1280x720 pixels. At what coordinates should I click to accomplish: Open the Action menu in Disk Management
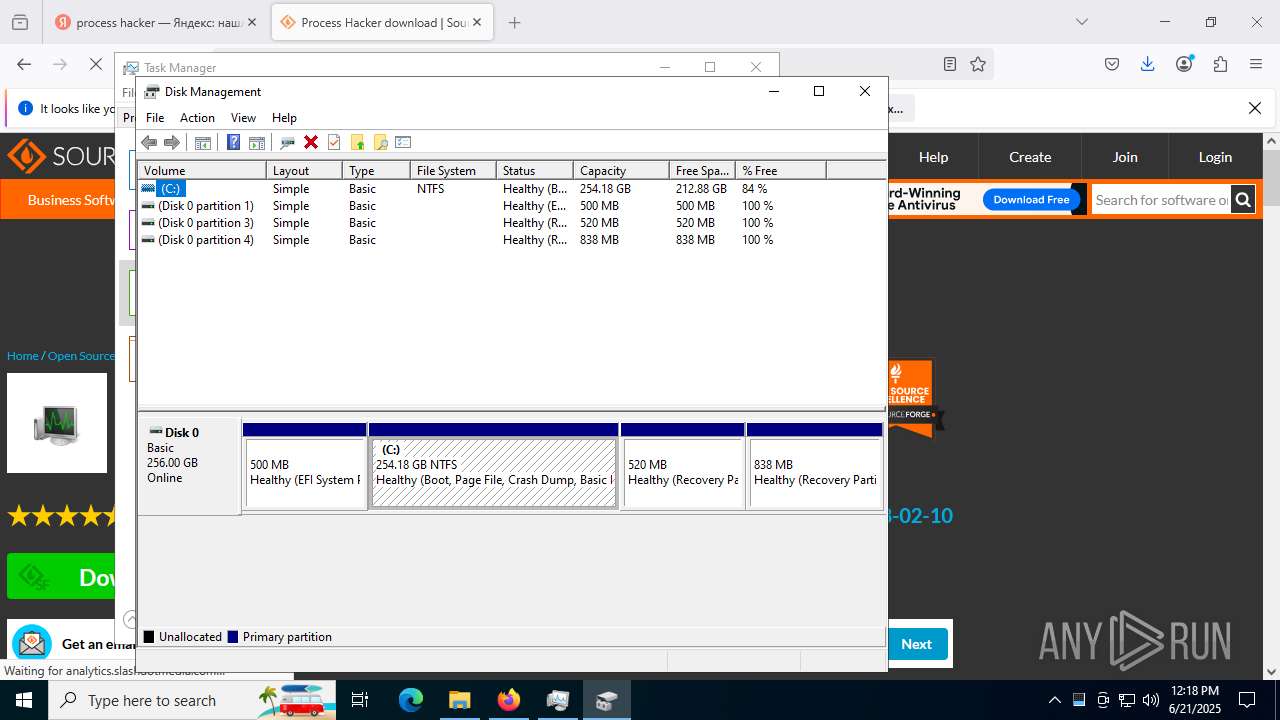click(197, 117)
